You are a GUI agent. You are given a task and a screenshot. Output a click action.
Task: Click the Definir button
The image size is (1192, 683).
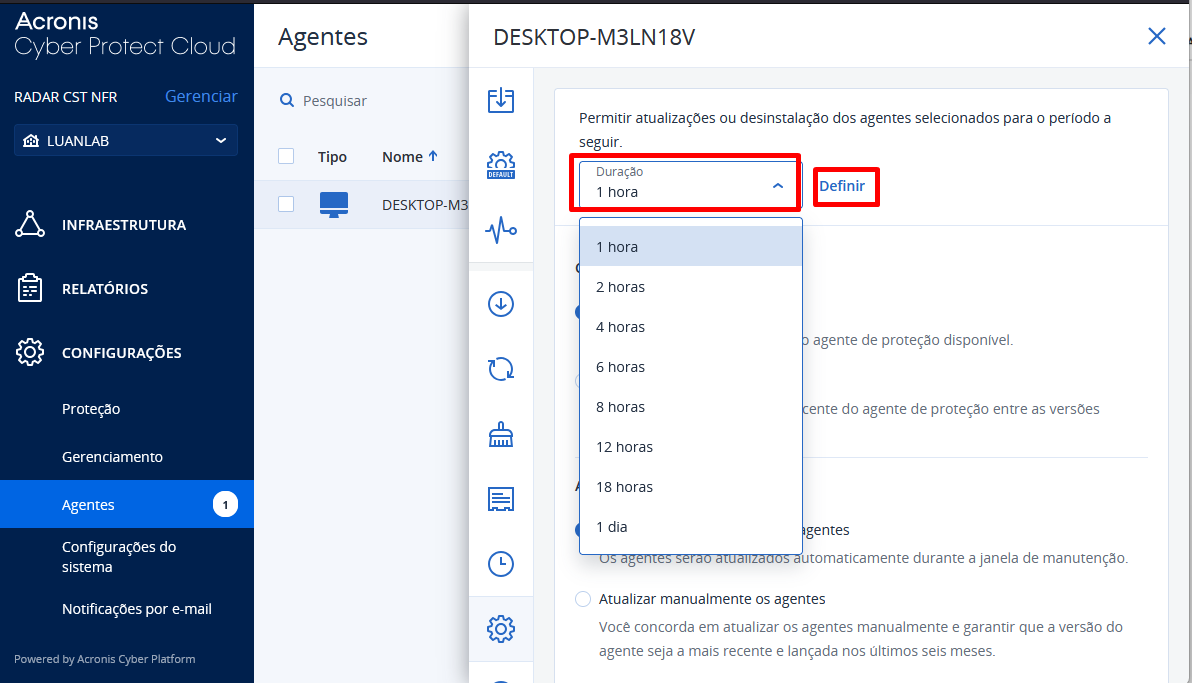click(842, 186)
